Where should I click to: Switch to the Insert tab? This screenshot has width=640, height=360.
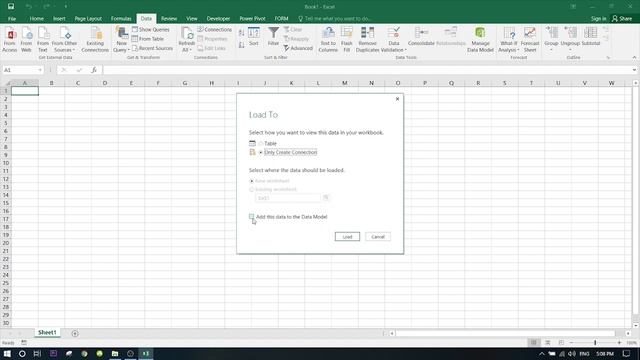(59, 18)
